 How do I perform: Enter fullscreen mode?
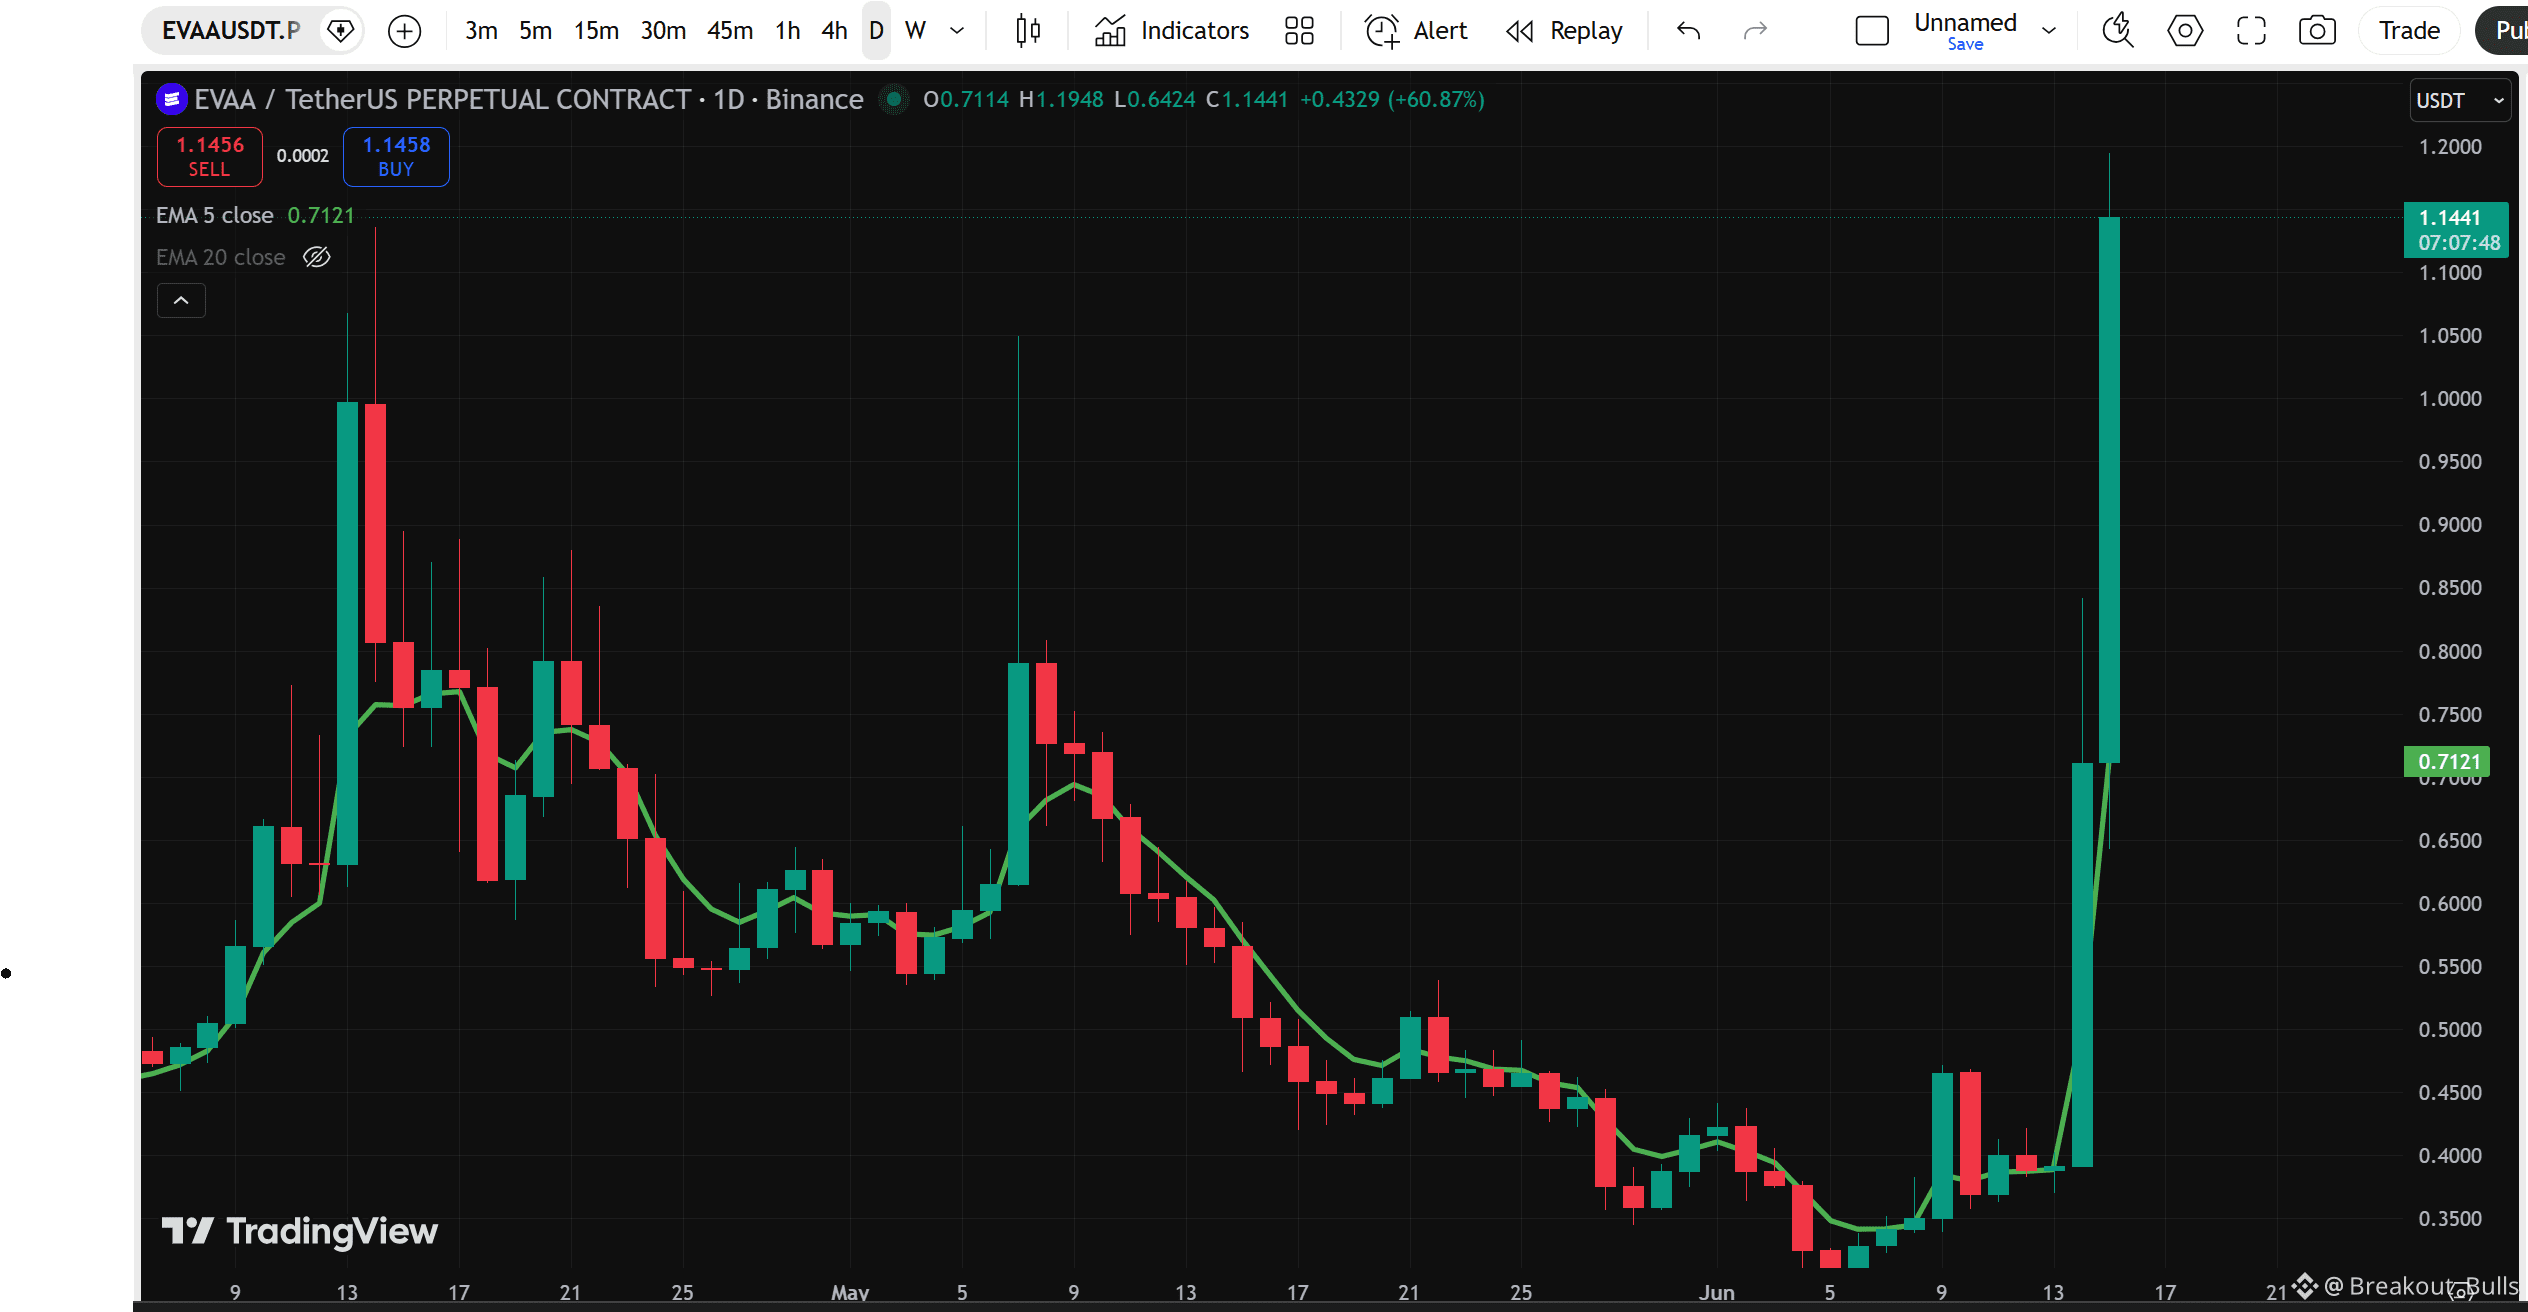point(2251,31)
